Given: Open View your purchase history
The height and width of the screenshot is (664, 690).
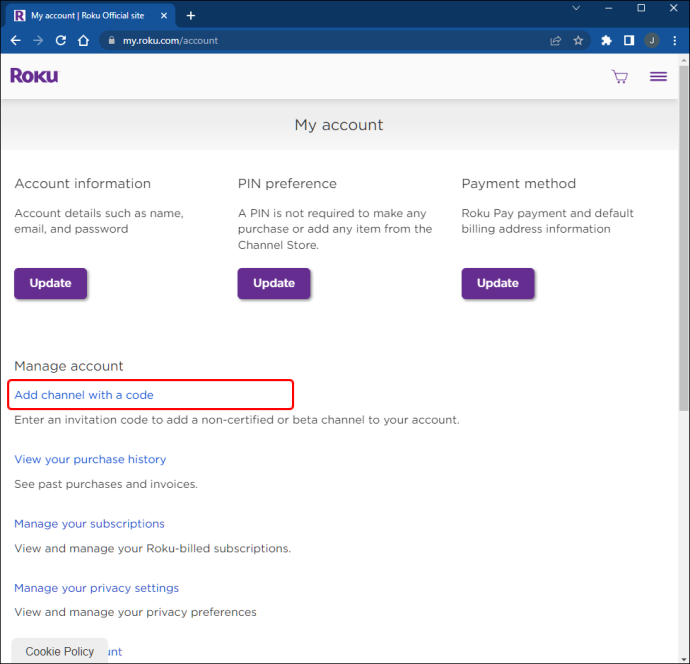Looking at the screenshot, I should pyautogui.click(x=90, y=459).
